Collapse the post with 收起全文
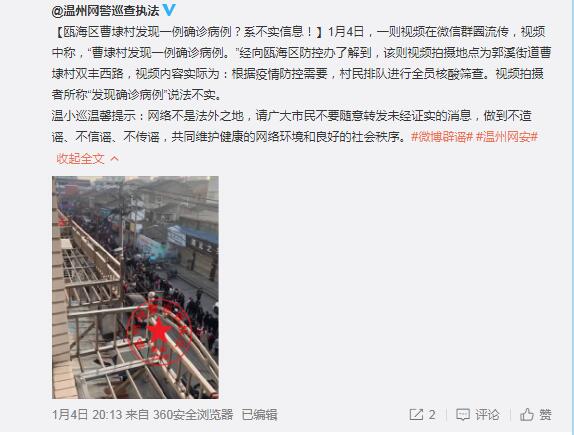Viewport: 574px width, 435px height. (80, 159)
